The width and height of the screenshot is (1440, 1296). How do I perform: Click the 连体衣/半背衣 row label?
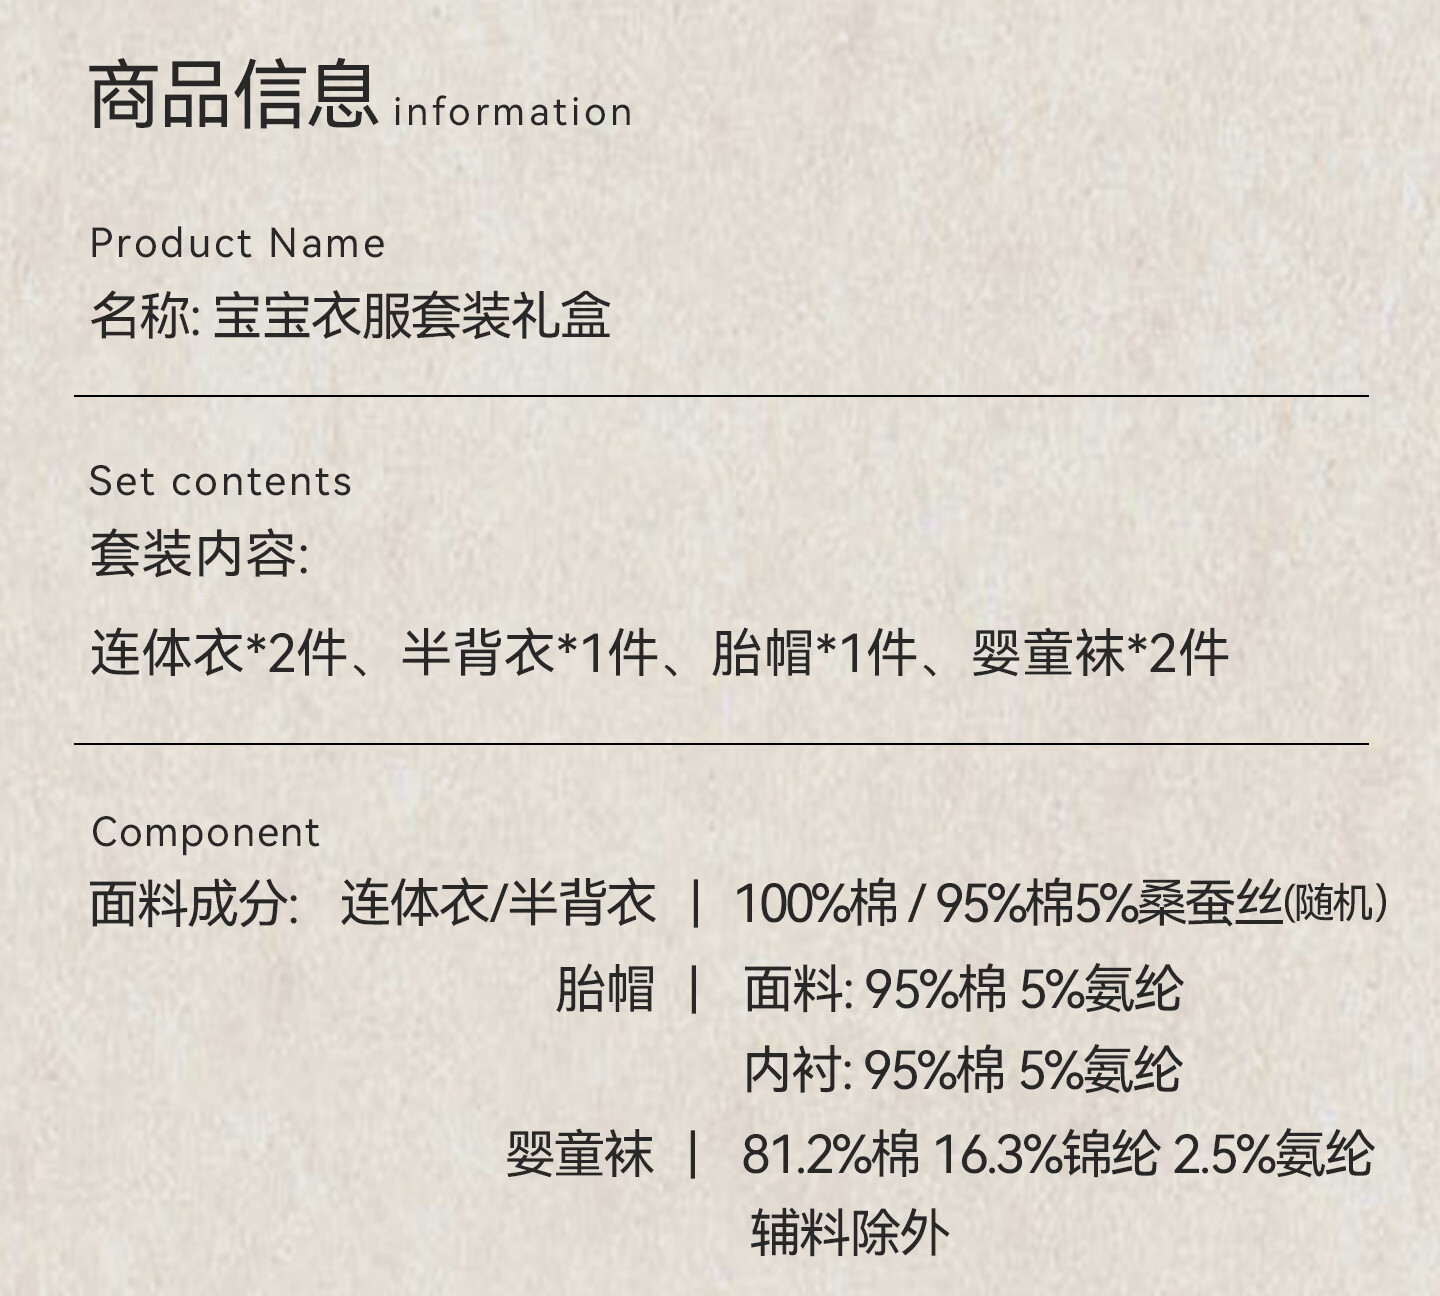pos(498,904)
